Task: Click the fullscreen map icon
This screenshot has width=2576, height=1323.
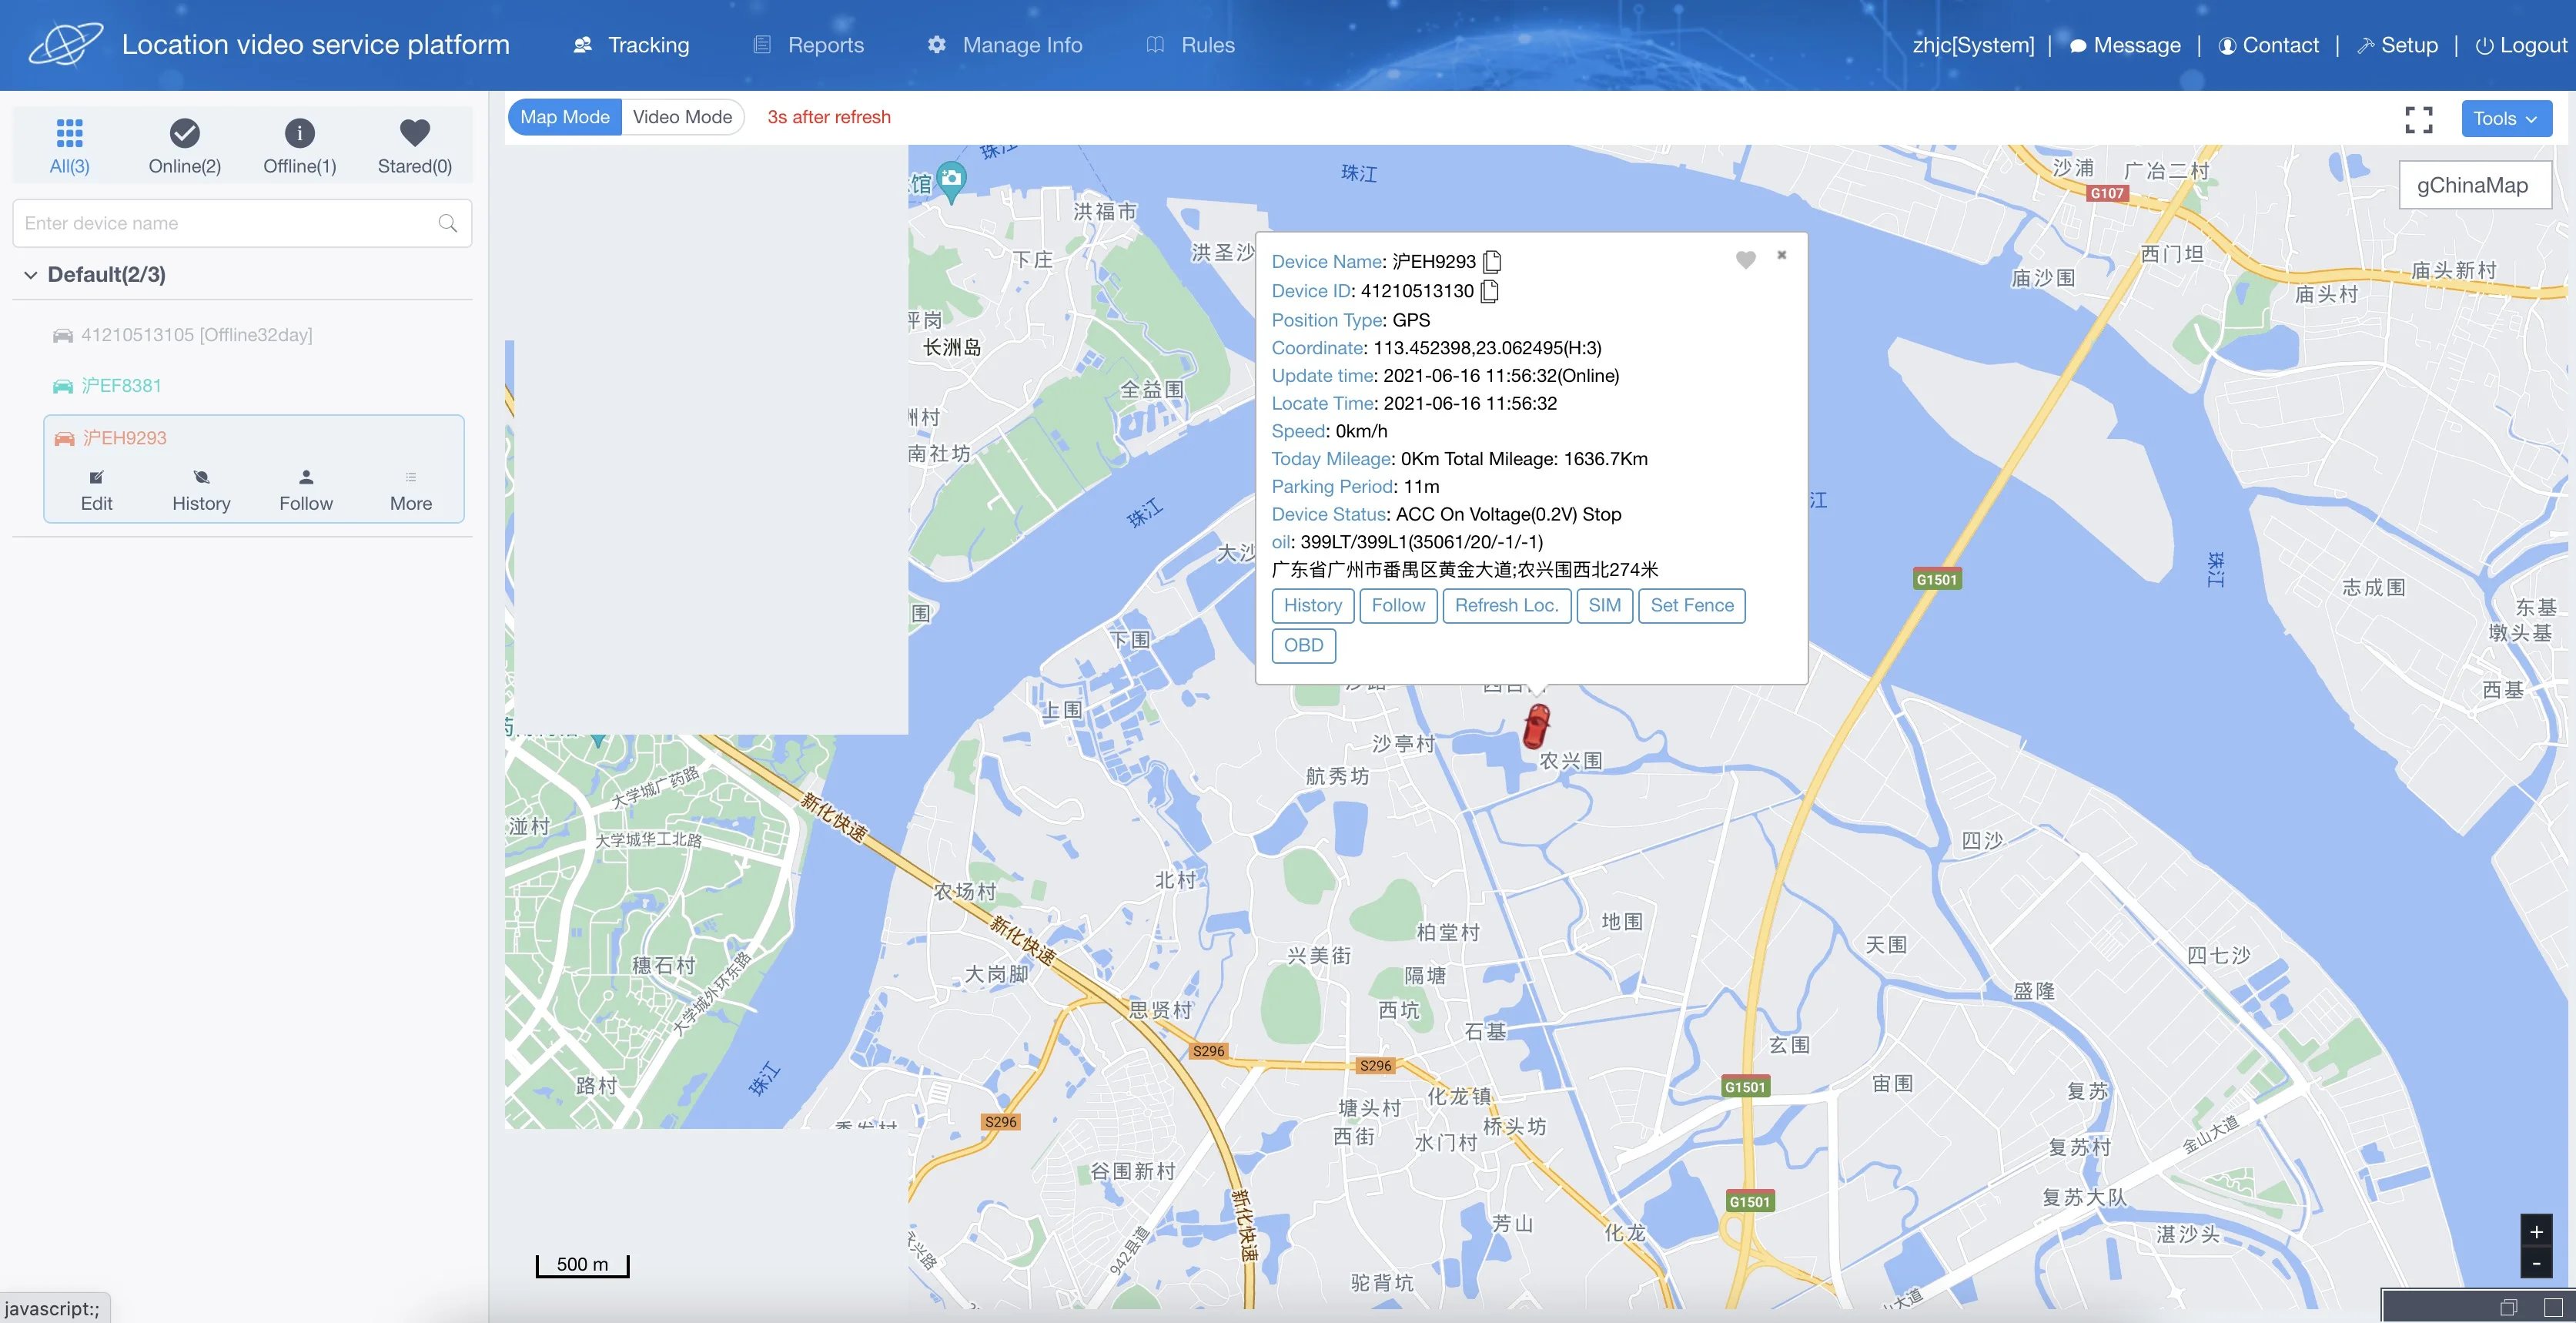Action: point(2418,120)
